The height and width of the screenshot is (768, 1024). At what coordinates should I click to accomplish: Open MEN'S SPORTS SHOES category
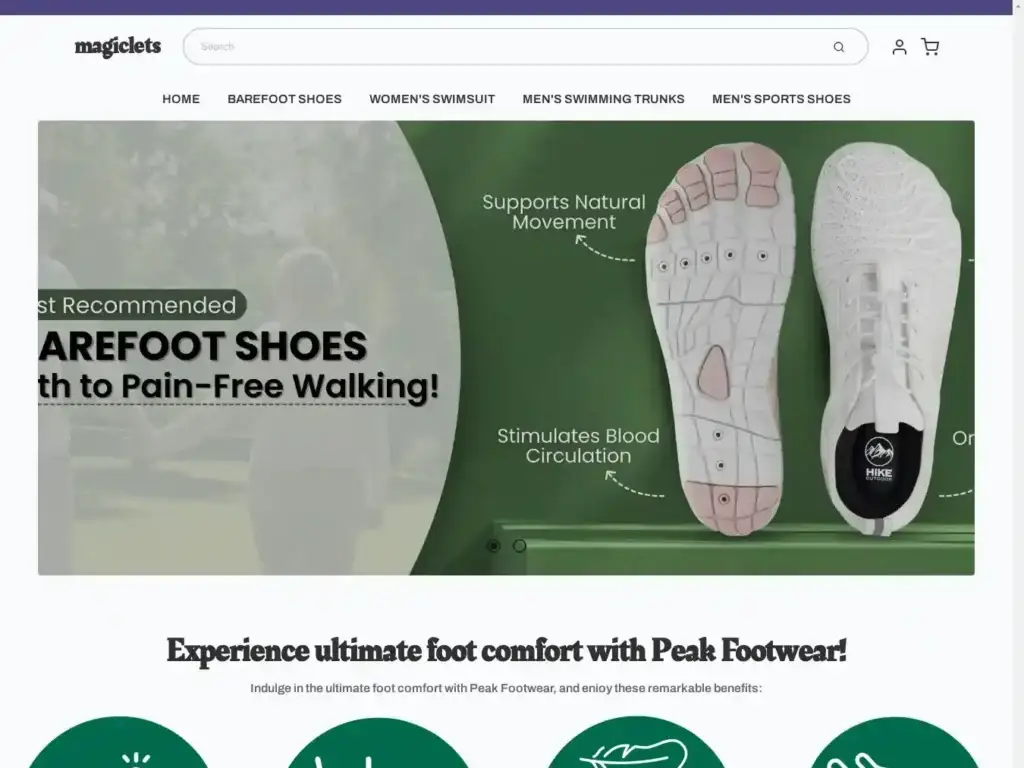point(781,99)
